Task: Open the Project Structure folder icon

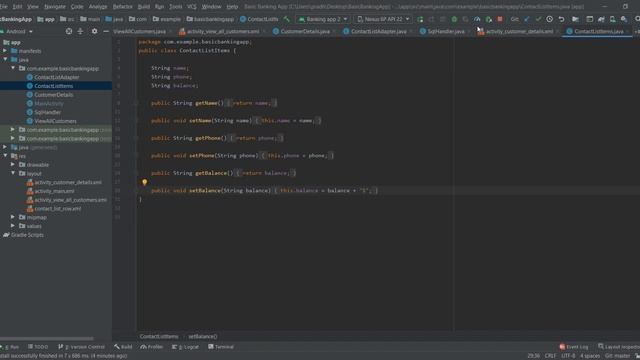Action: click(575, 19)
